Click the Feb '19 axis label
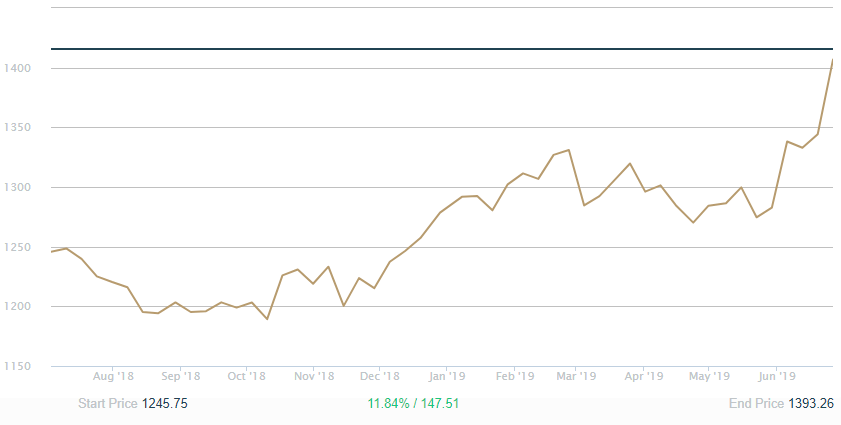This screenshot has height=425, width=841. [x=514, y=376]
